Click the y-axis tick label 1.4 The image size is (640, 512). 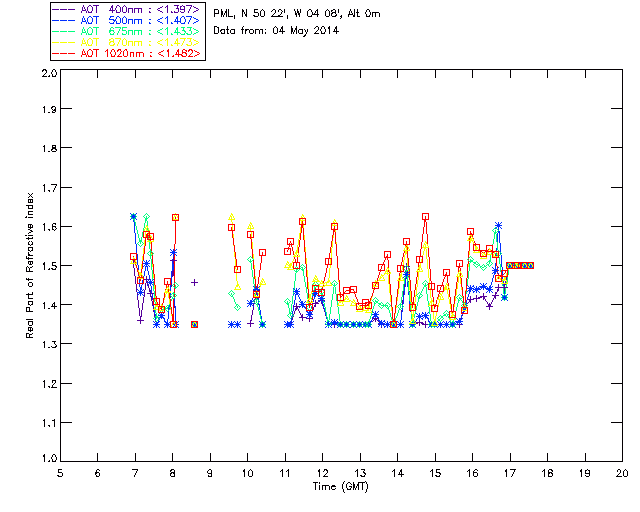49,305
